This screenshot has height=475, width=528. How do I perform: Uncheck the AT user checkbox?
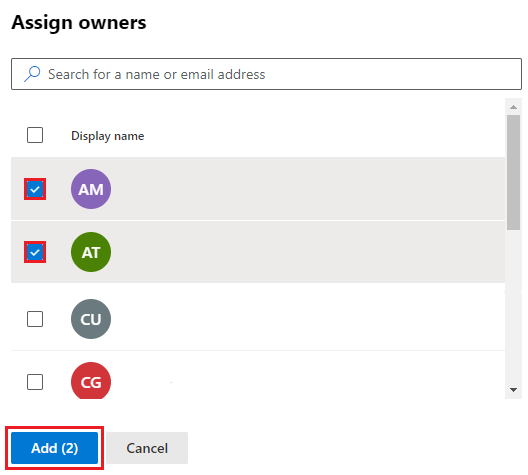(x=35, y=252)
